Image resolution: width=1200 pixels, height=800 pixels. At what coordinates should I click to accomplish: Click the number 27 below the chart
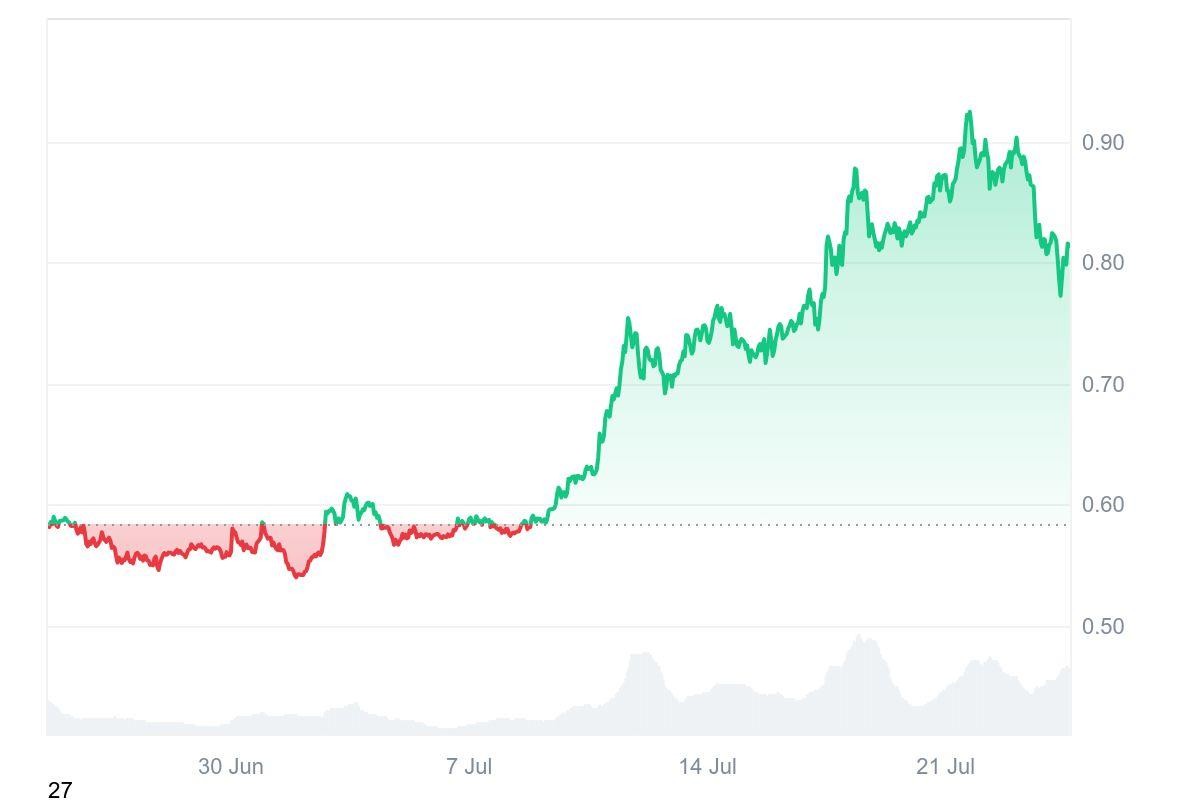coord(60,790)
